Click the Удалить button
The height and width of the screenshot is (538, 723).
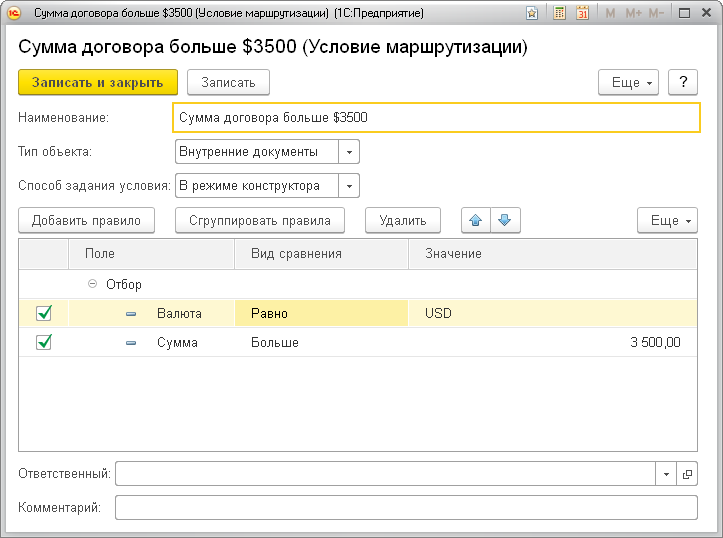pos(403,220)
